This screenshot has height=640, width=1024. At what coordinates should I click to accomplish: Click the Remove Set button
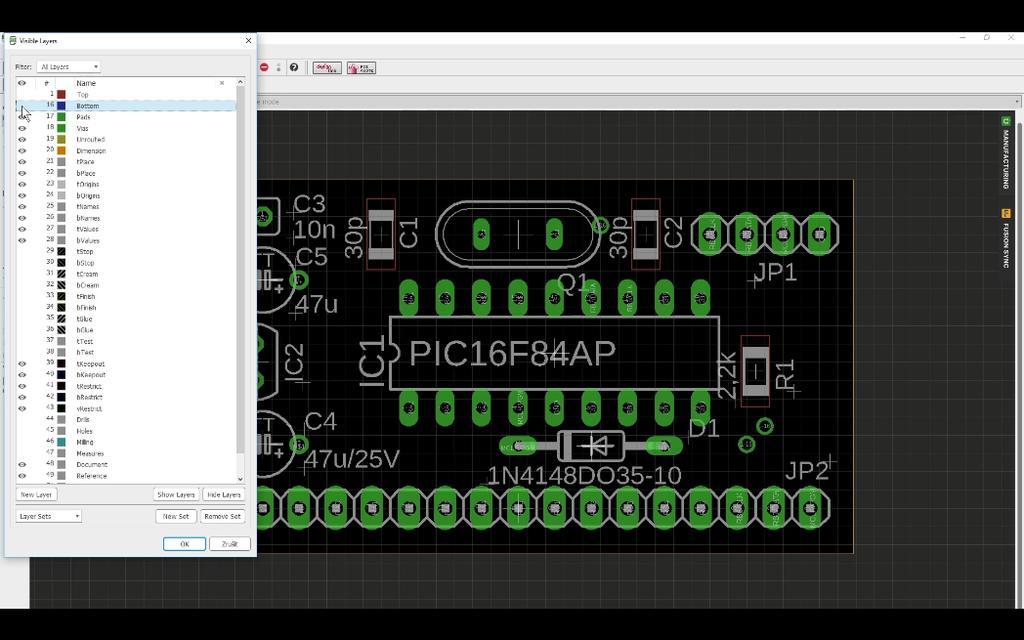click(223, 516)
